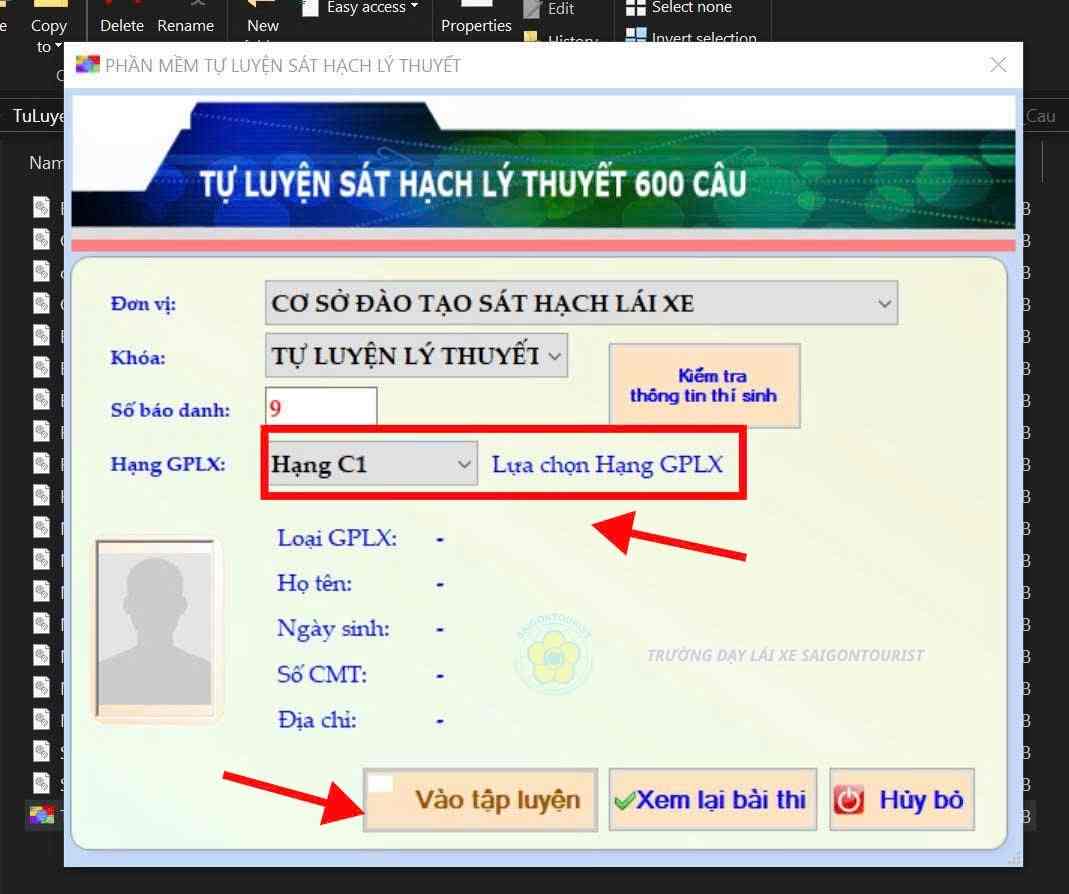Click the candidate photo placeholder
The height and width of the screenshot is (894, 1069).
[155, 629]
